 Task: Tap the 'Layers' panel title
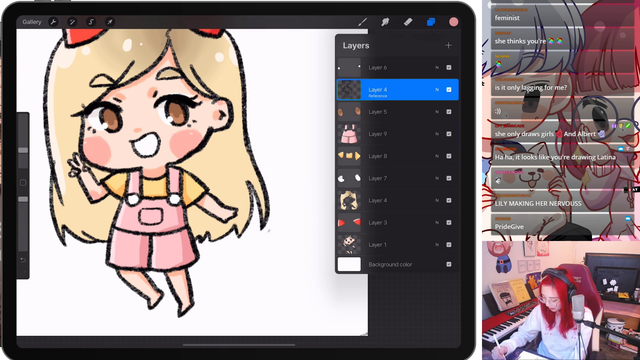click(x=356, y=45)
